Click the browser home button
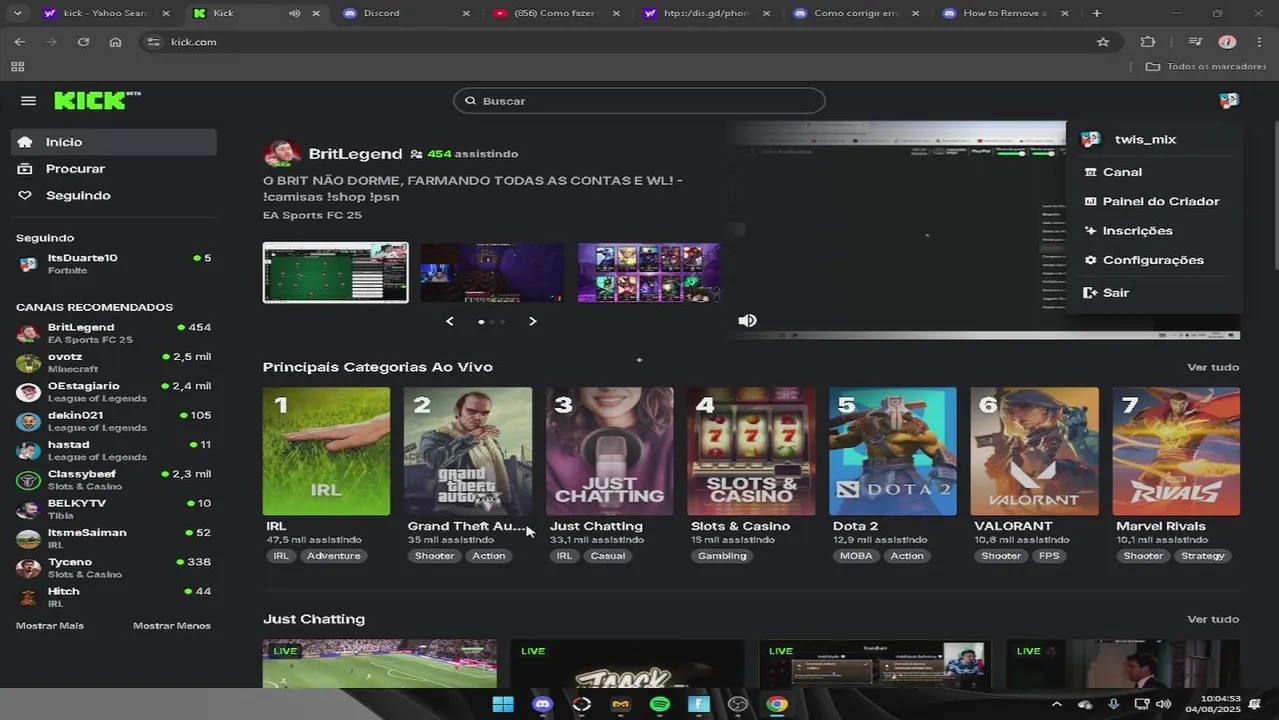 coord(115,42)
